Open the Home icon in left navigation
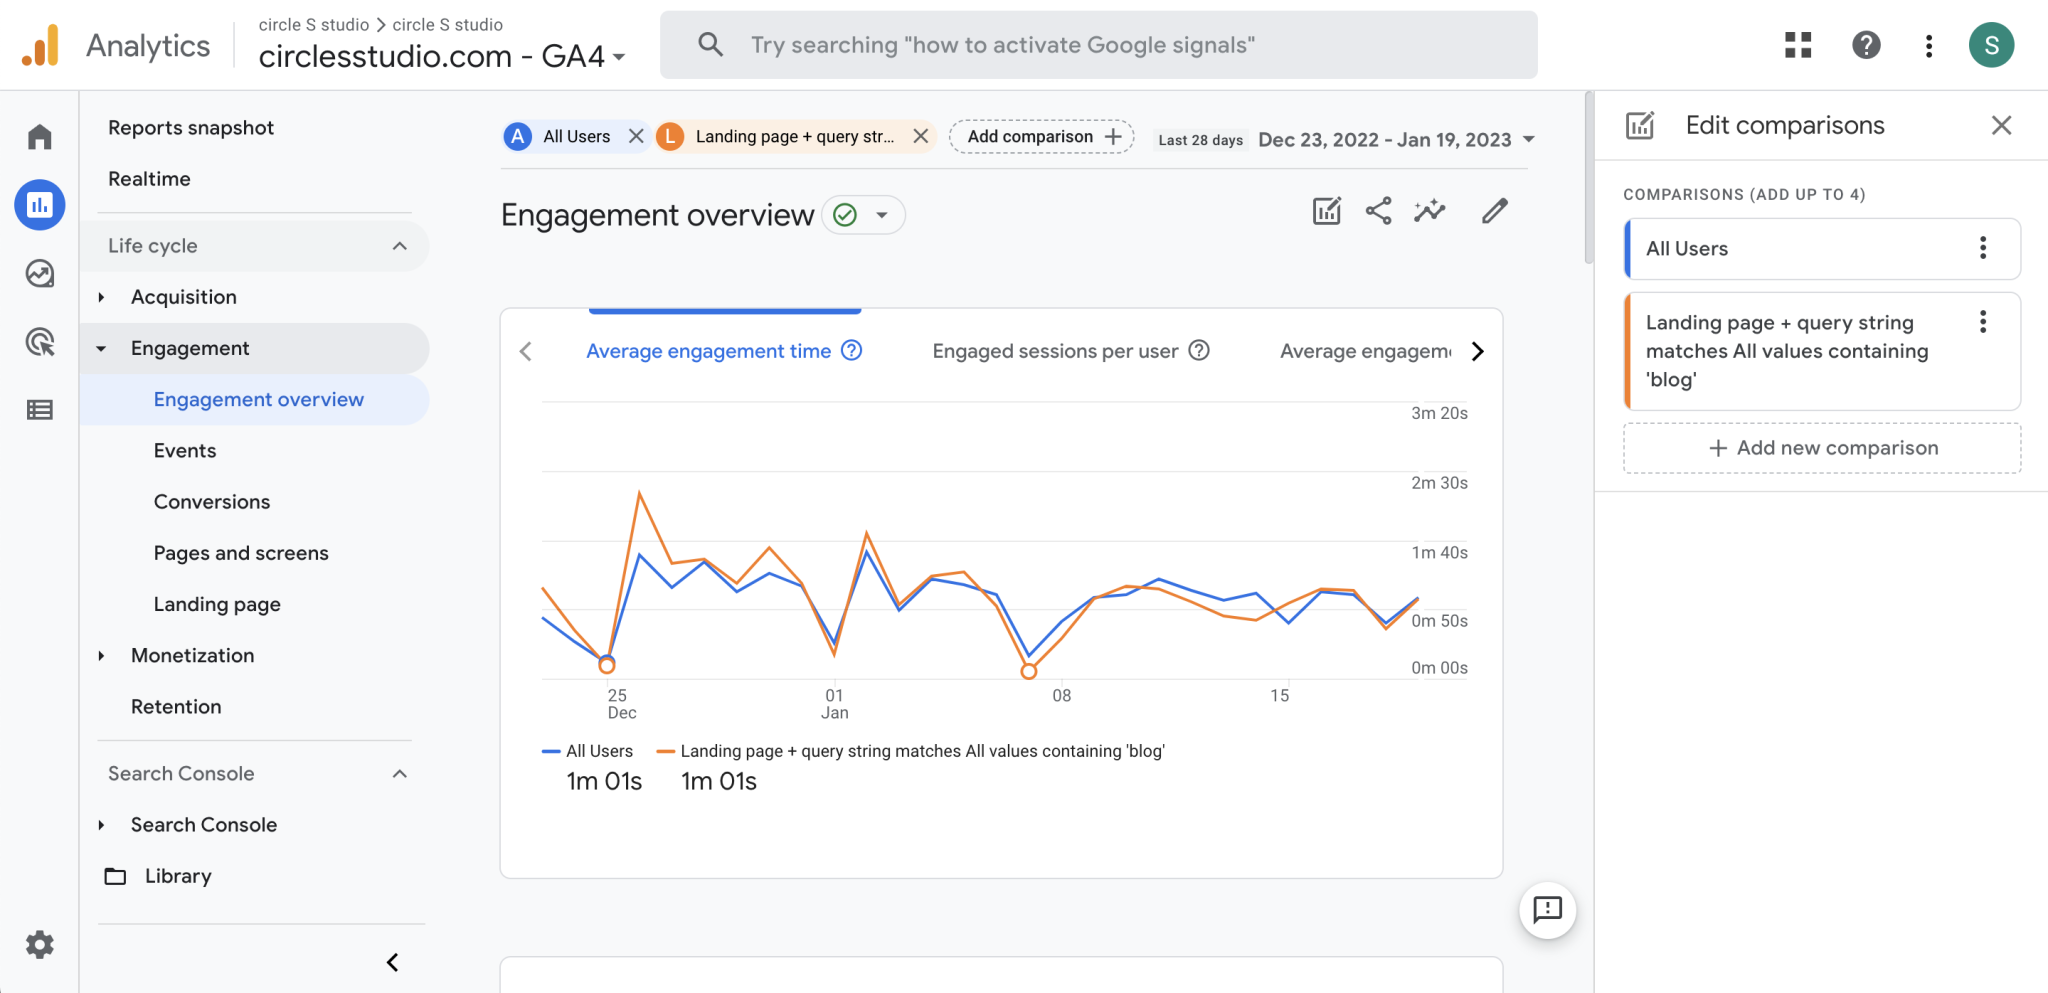2048x993 pixels. [39, 136]
